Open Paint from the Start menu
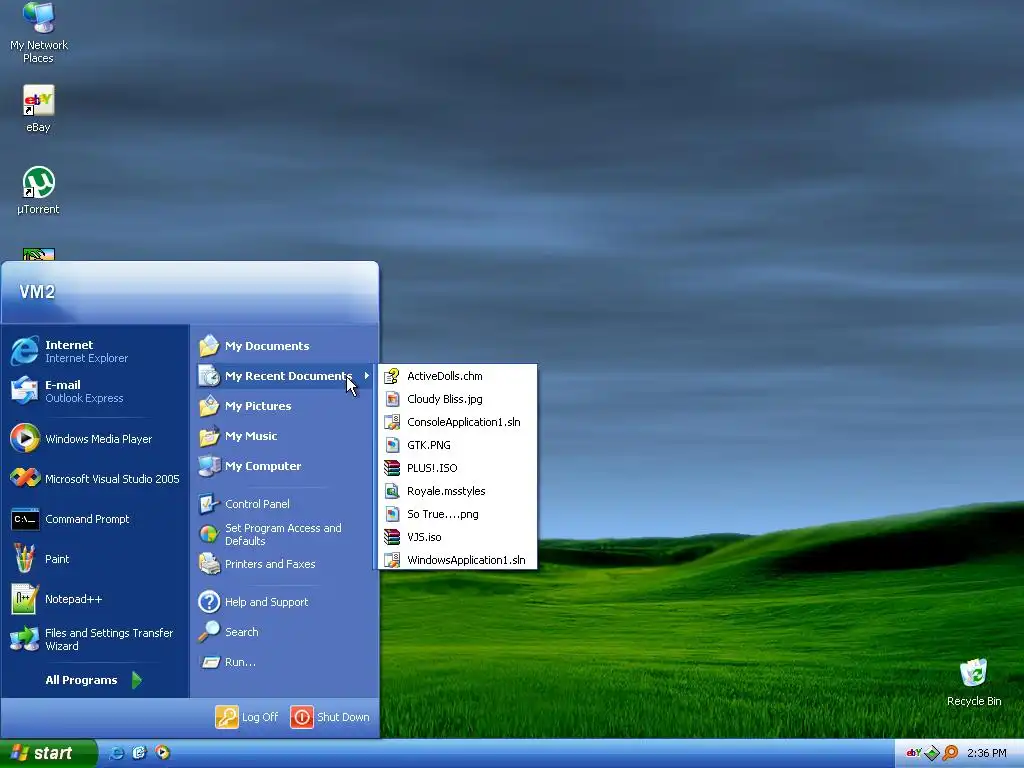The width and height of the screenshot is (1024, 768). tap(95, 559)
